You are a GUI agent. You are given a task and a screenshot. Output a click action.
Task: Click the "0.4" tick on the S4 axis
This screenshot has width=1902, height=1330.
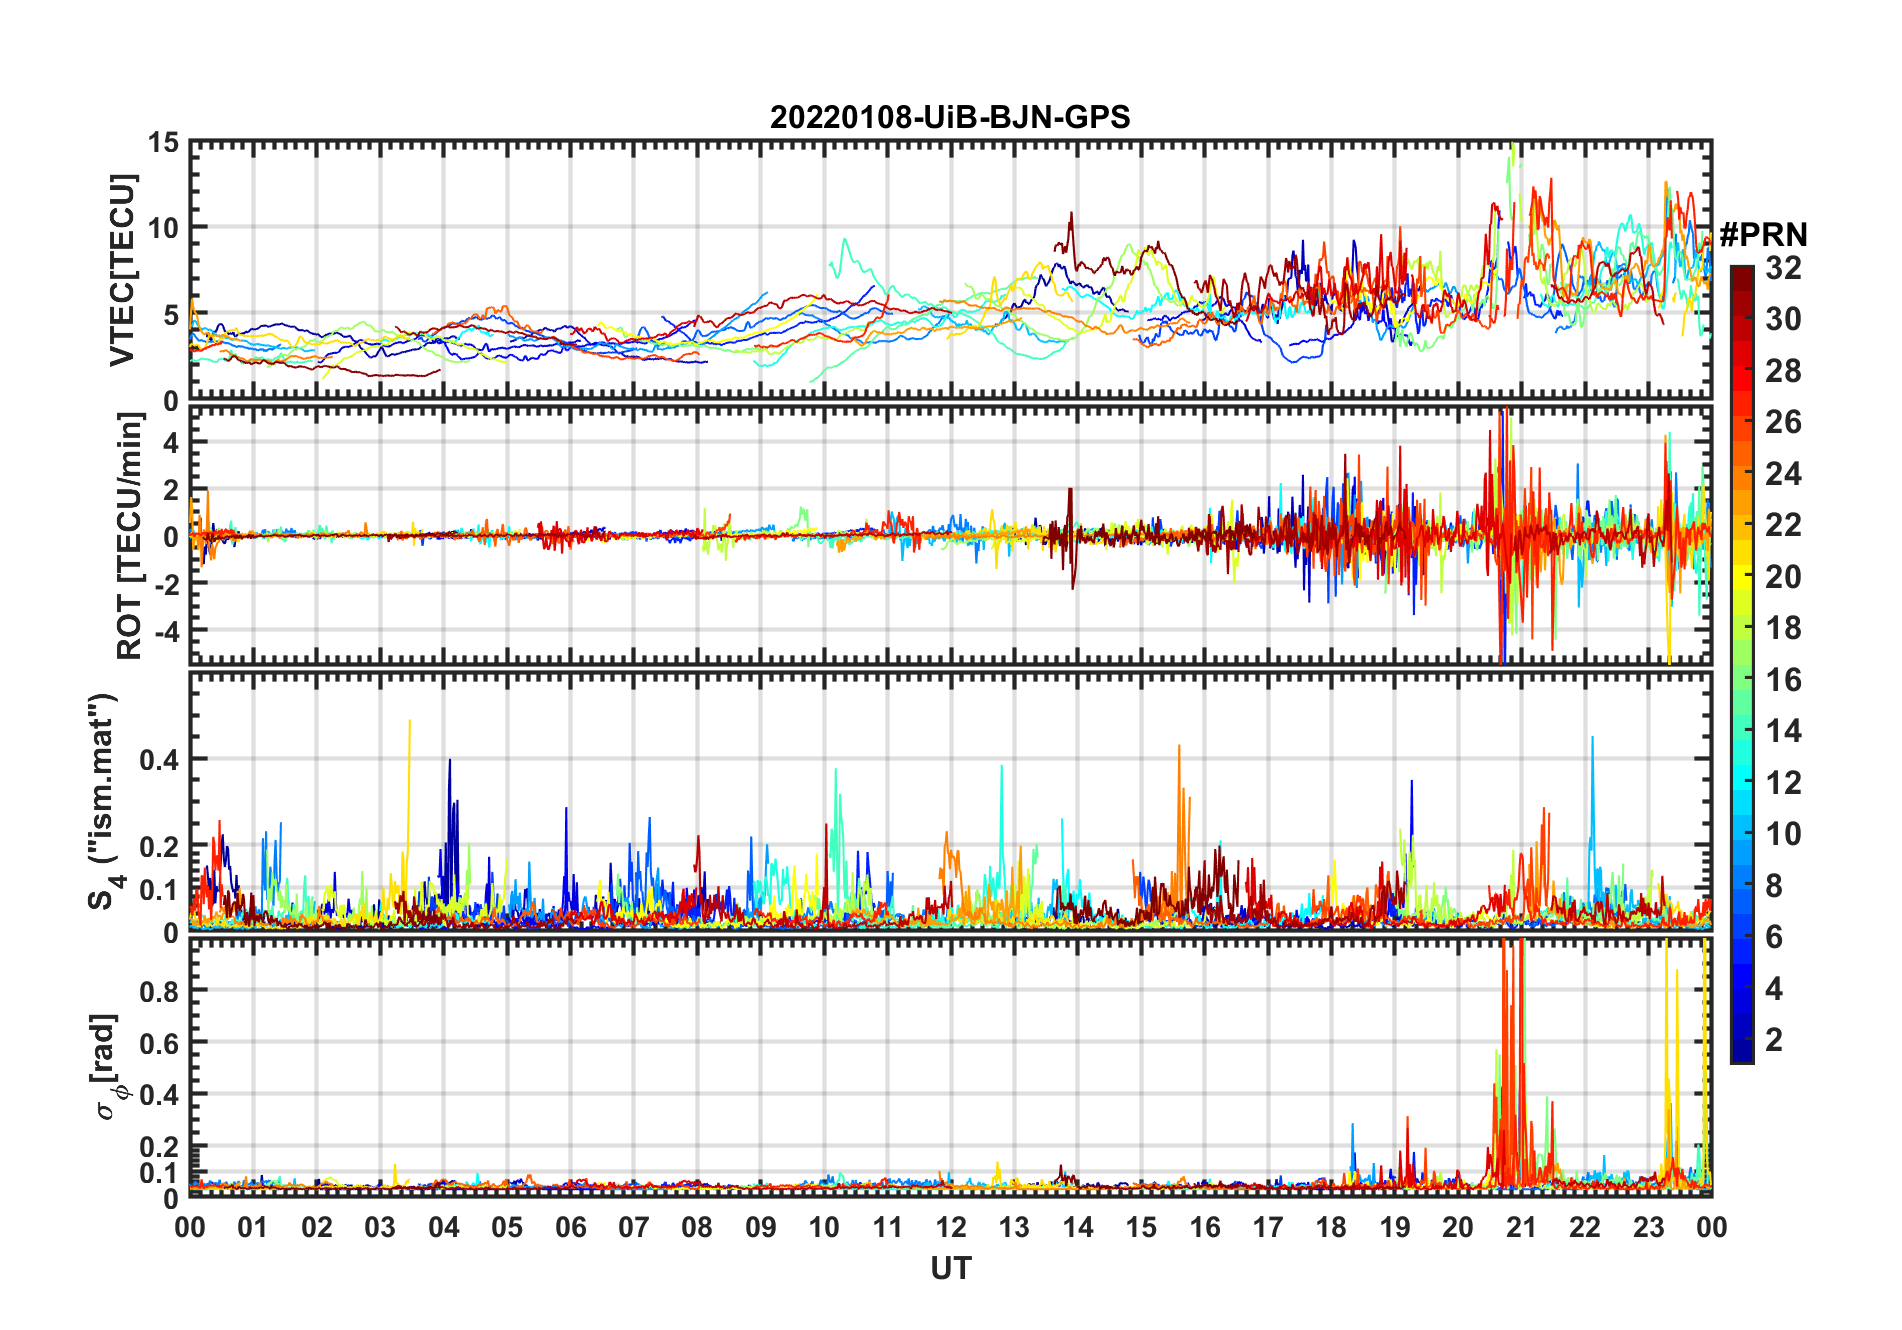[x=161, y=759]
